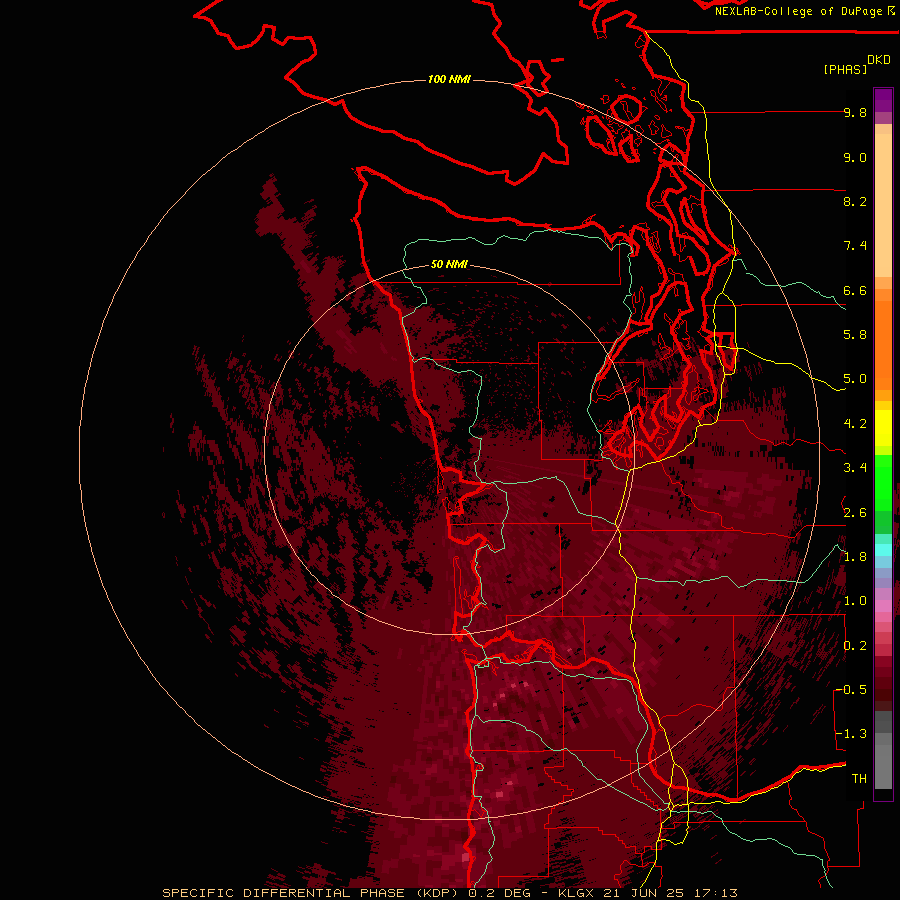
Task: Pick the pink color bar segment
Action: (x=883, y=606)
